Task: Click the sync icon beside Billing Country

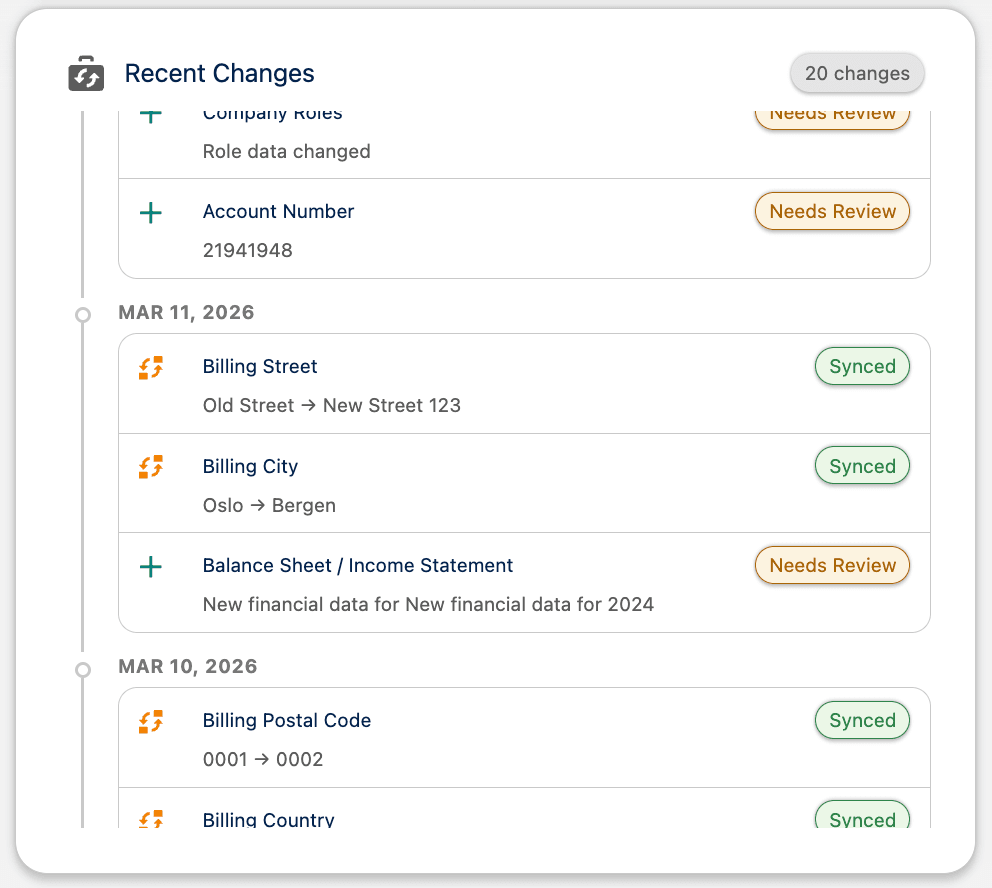Action: click(150, 820)
